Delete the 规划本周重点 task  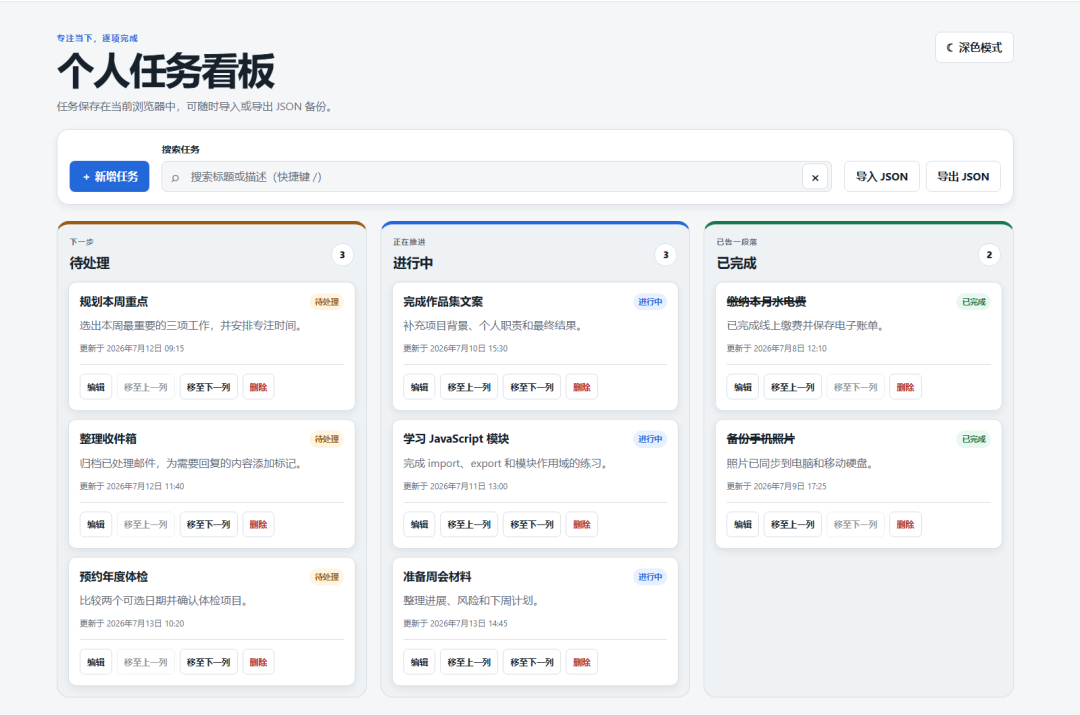(x=258, y=387)
